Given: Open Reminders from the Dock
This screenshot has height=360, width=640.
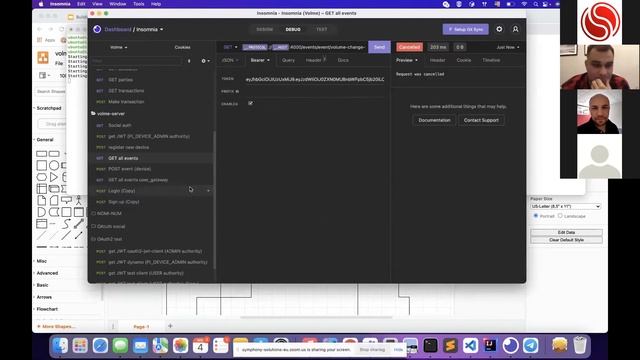Looking at the screenshot, I should (220, 346).
